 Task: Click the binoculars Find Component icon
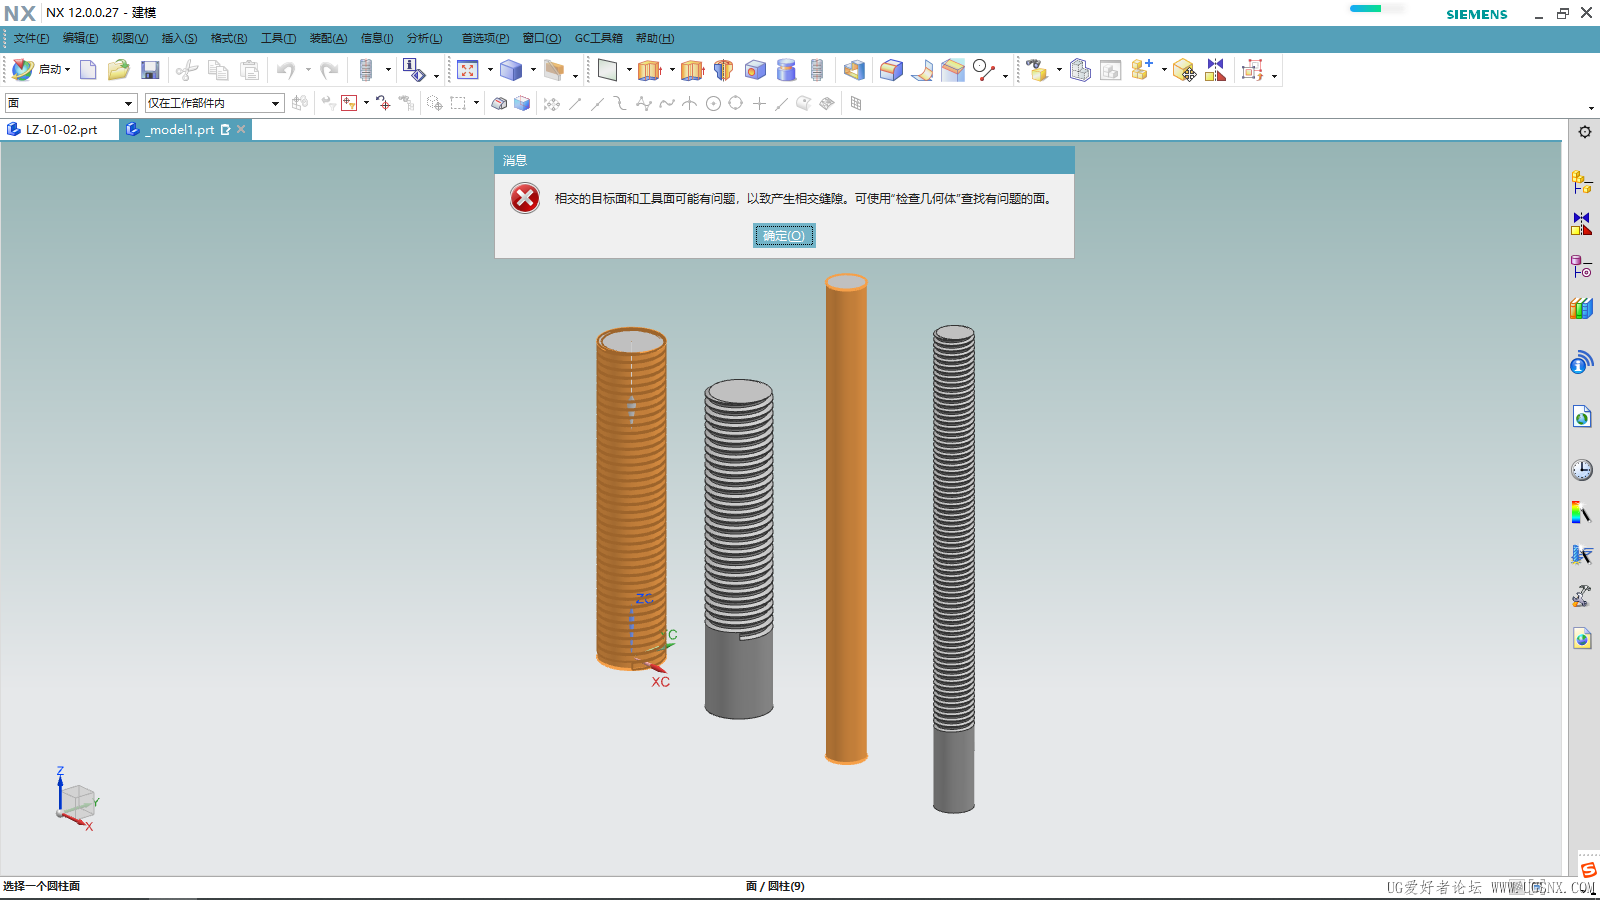pos(1037,70)
